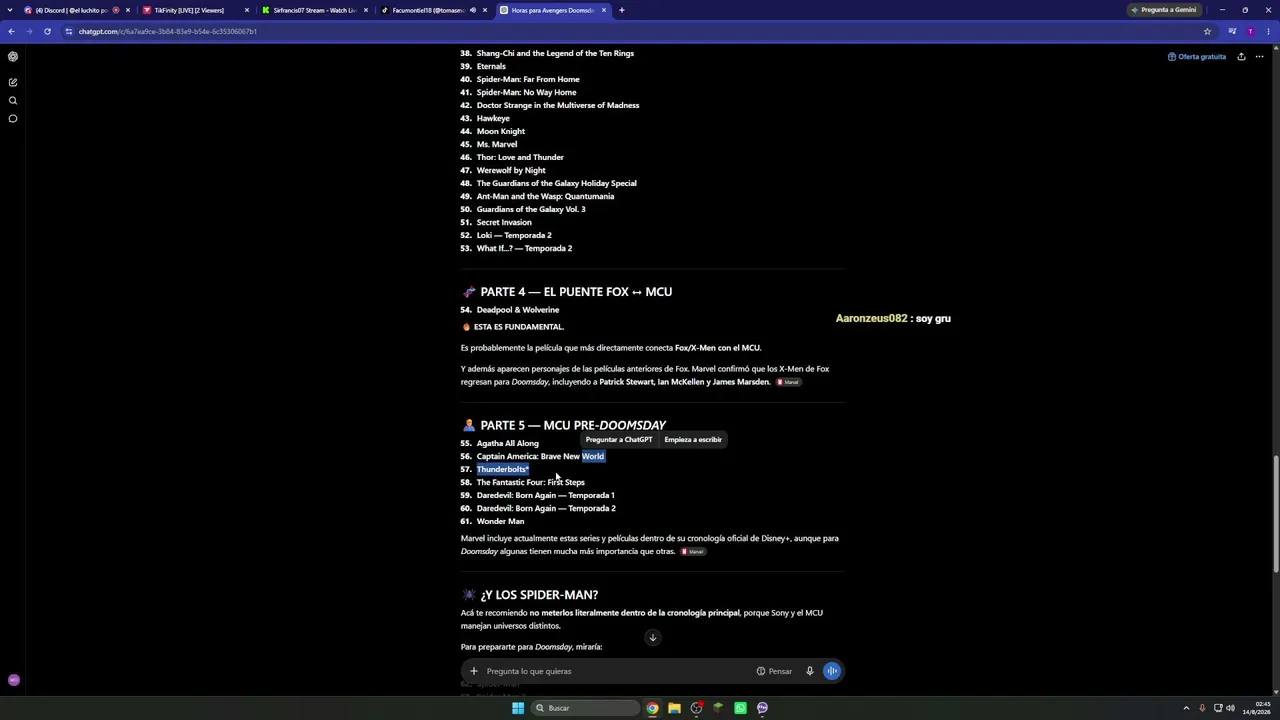The image size is (1280, 720).
Task: Open the ChatGPT logo home icon
Action: coord(13,57)
